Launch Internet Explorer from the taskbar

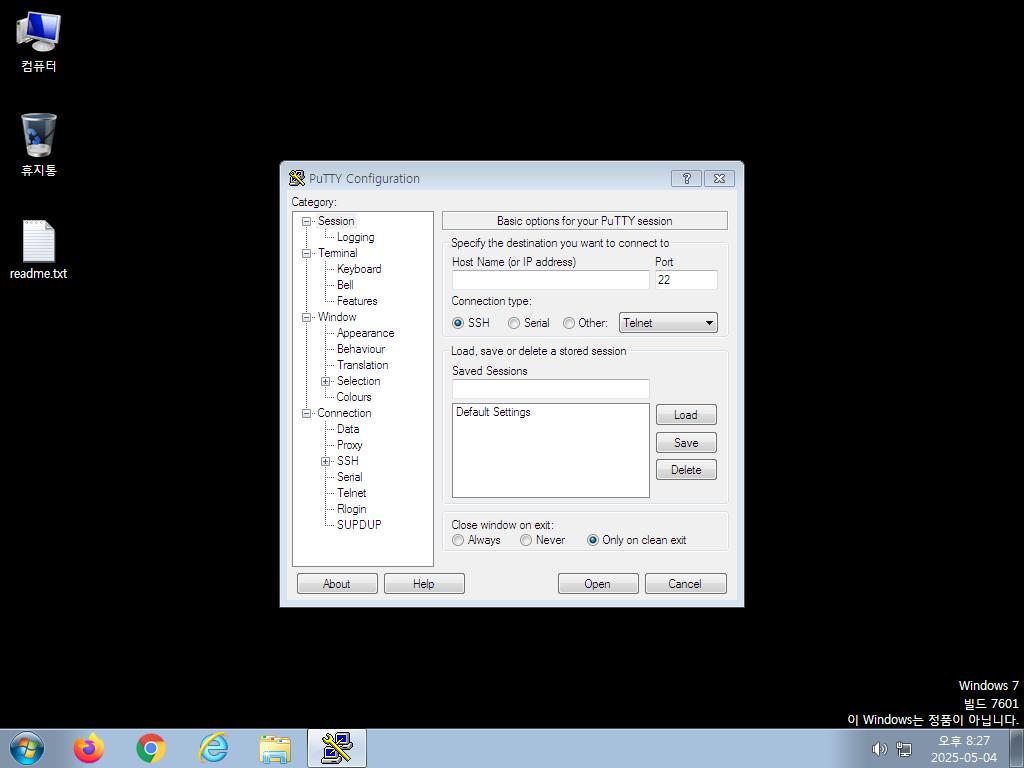tap(213, 748)
